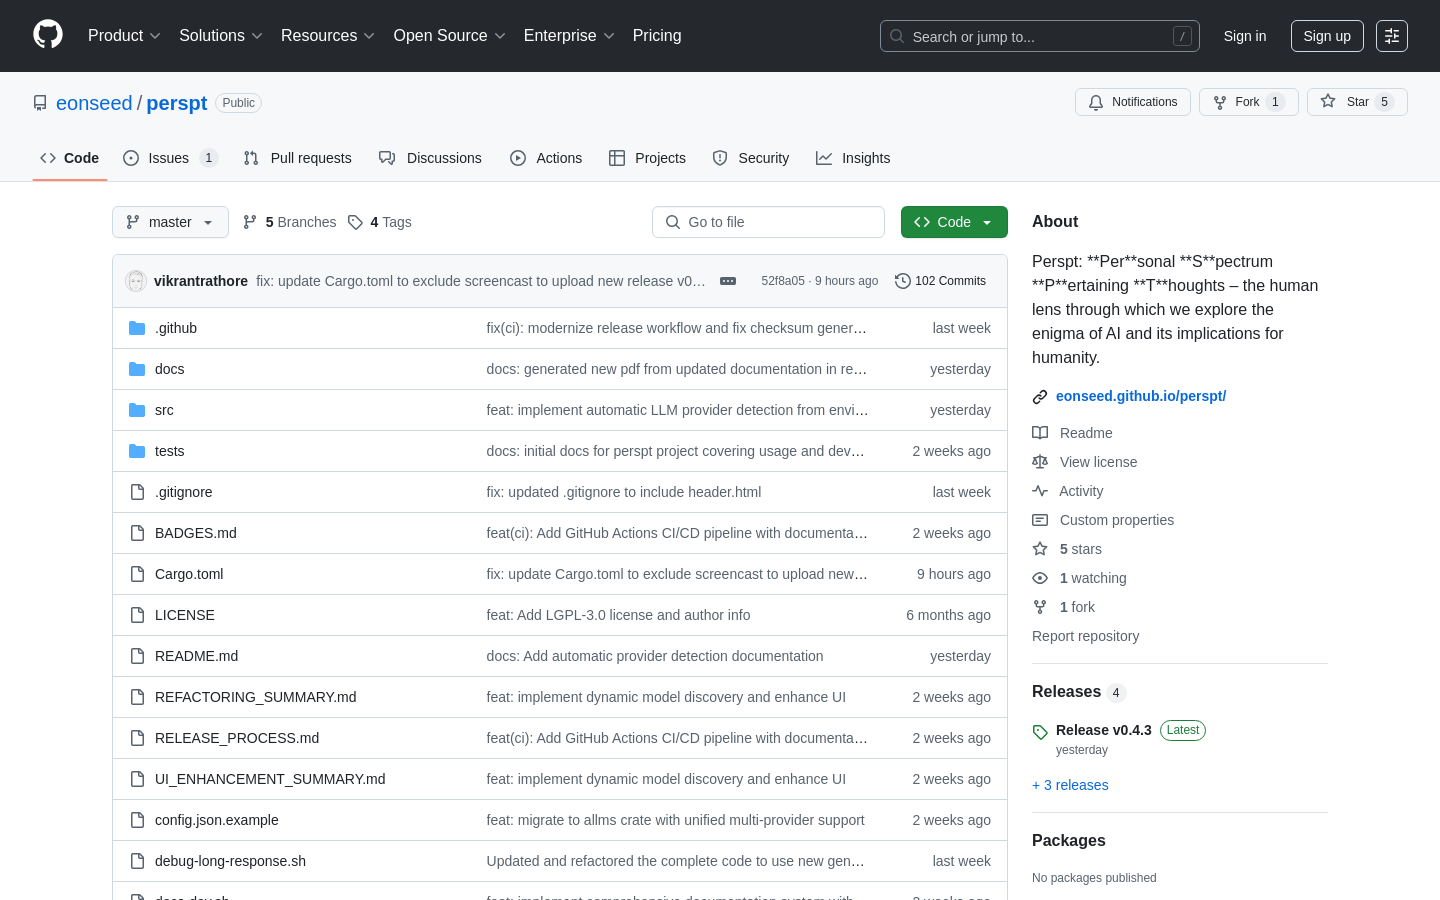Open debug-long-response.sh file

(230, 861)
